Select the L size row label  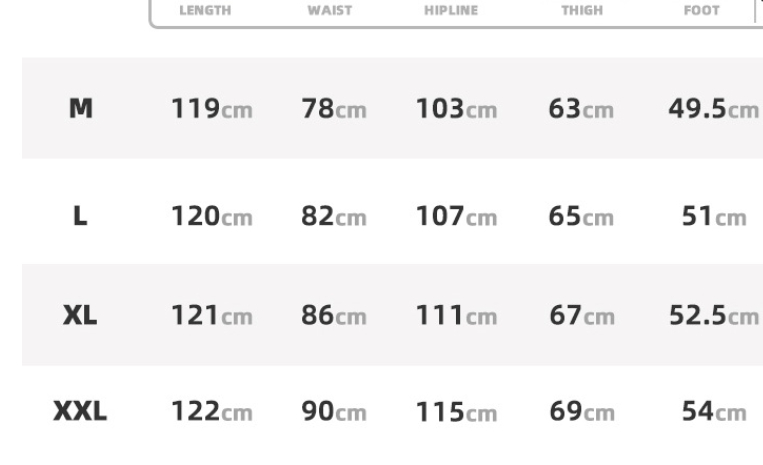(80, 215)
